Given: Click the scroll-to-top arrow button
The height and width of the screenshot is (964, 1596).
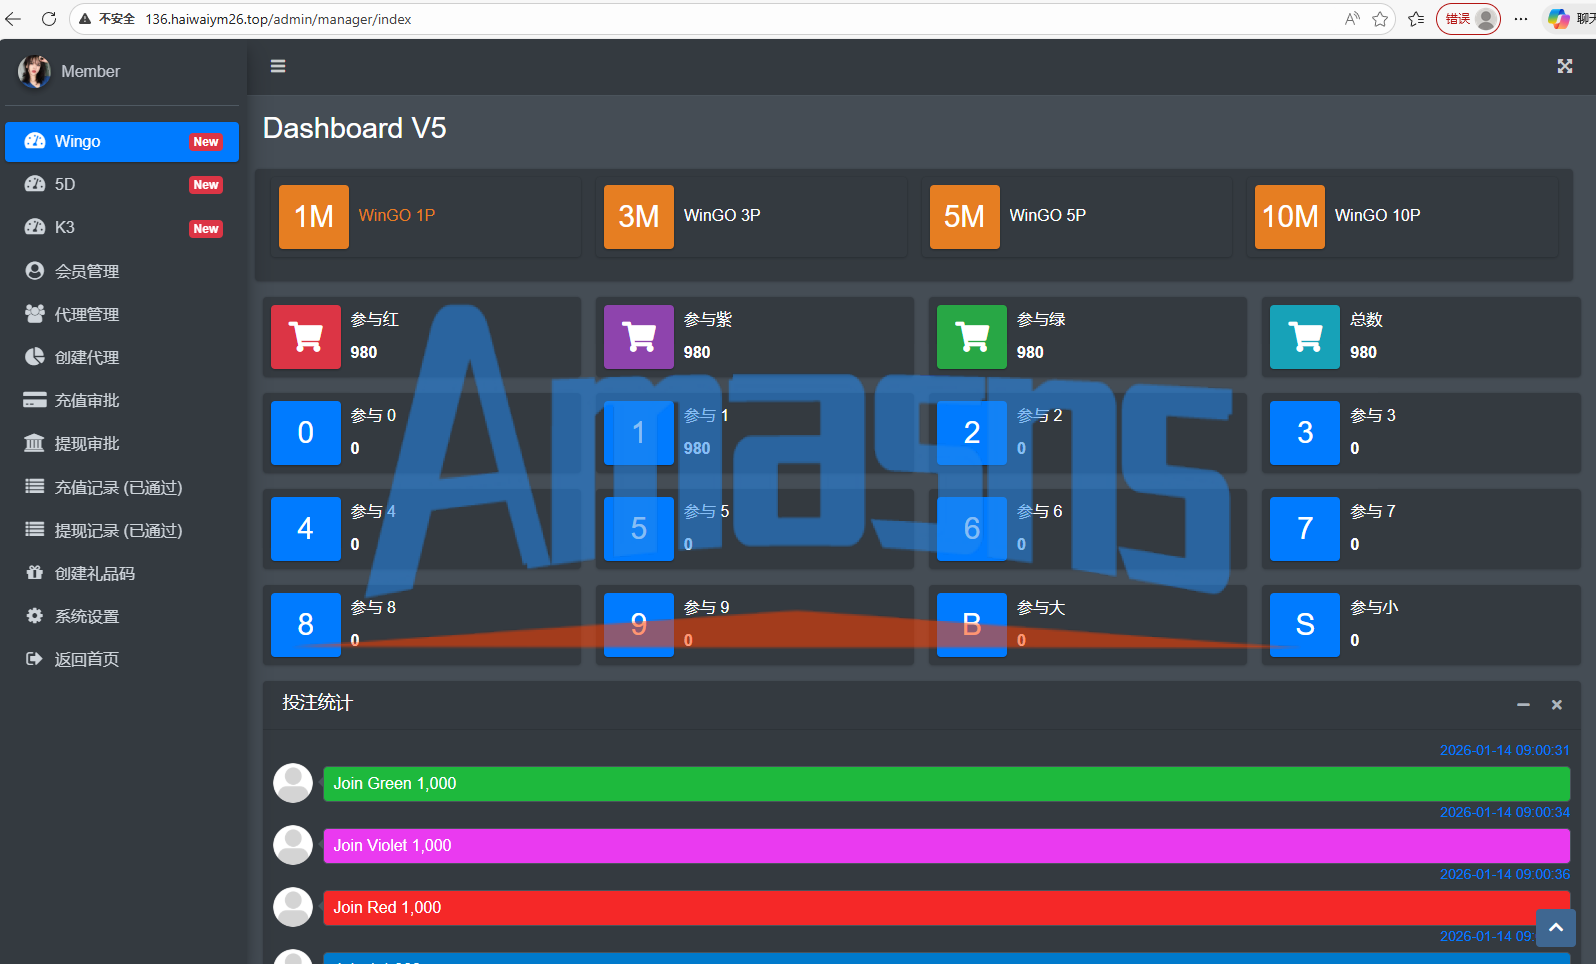Looking at the screenshot, I should [1556, 928].
